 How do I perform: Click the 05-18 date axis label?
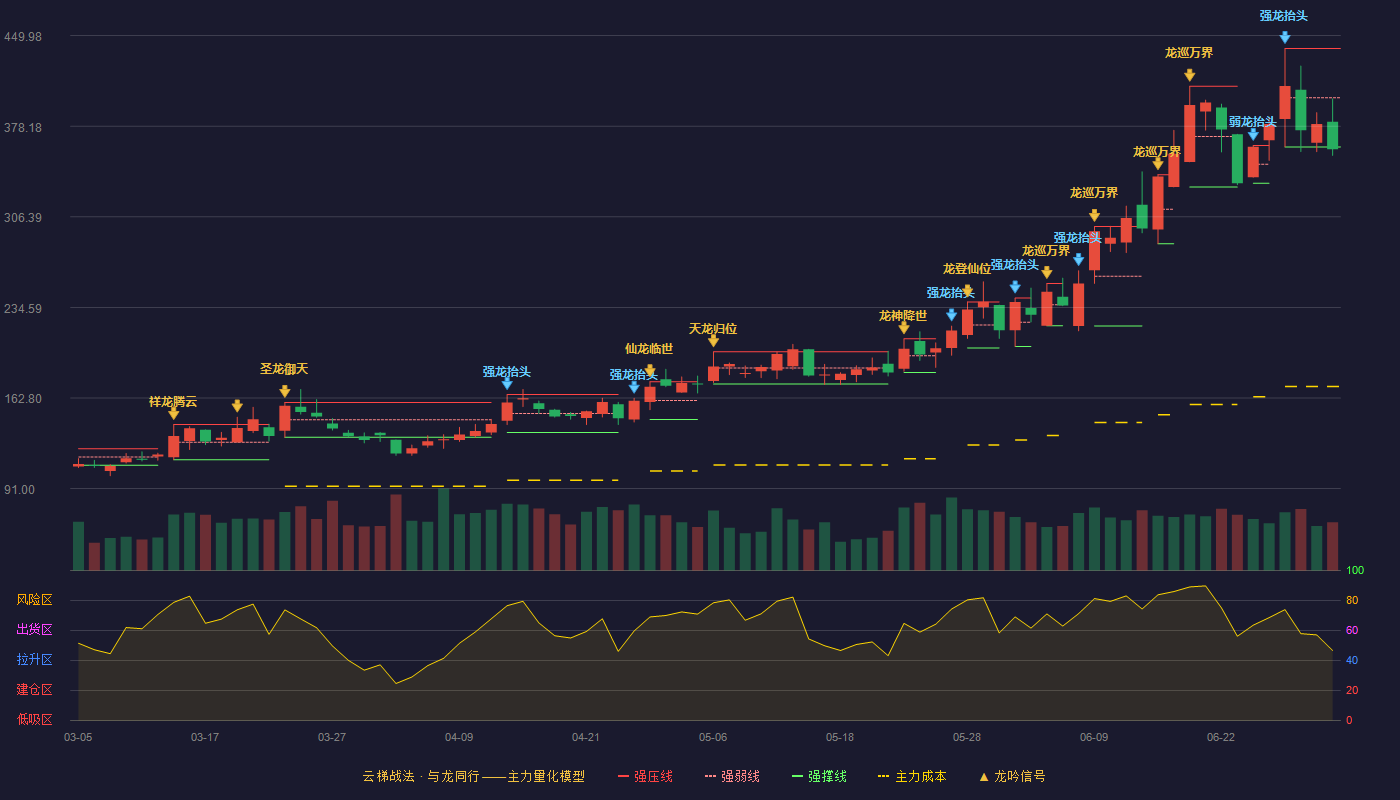click(x=840, y=737)
